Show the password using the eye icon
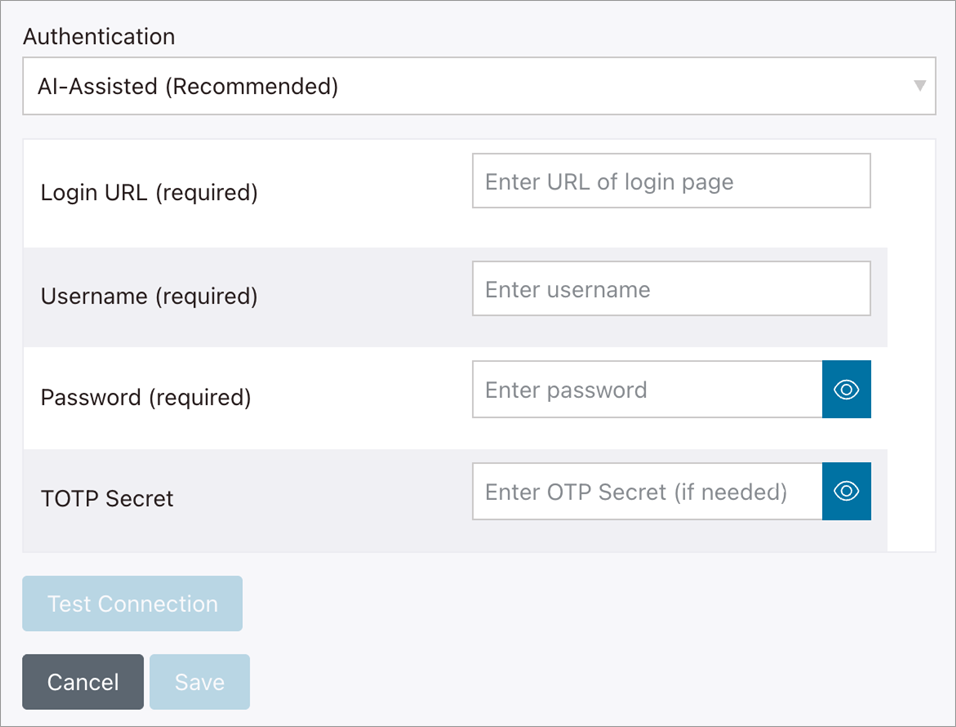Screen dimensions: 956x727 coord(846,390)
